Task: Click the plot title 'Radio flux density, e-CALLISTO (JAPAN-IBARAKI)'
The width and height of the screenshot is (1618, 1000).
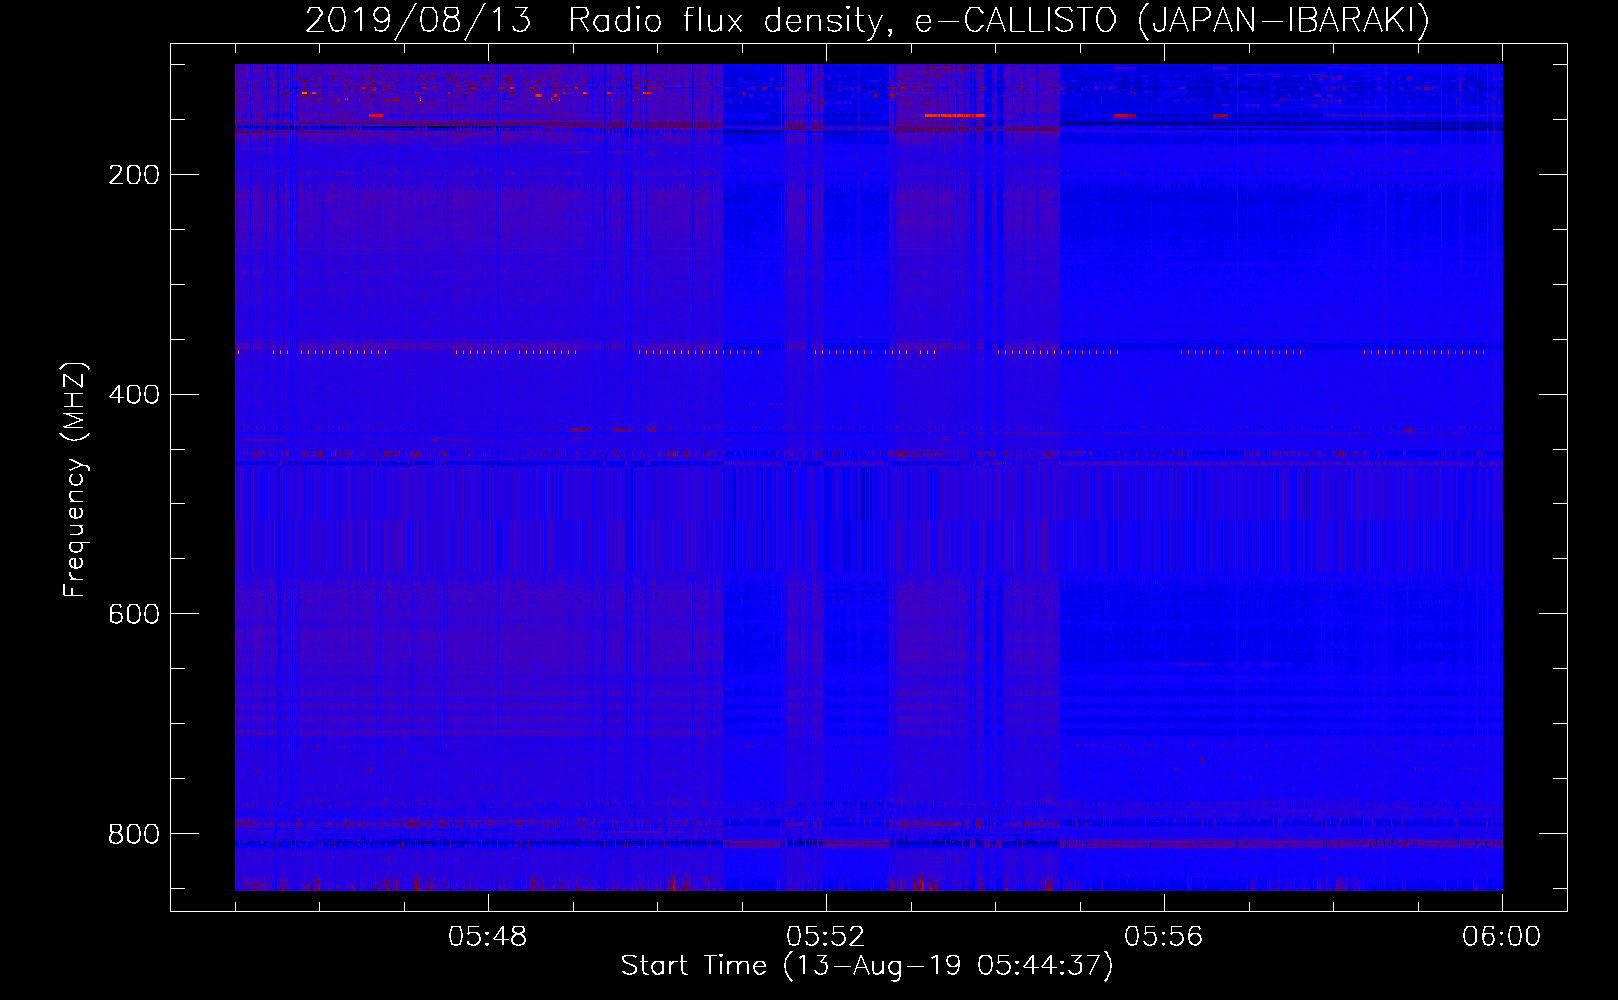Action: 999,21
